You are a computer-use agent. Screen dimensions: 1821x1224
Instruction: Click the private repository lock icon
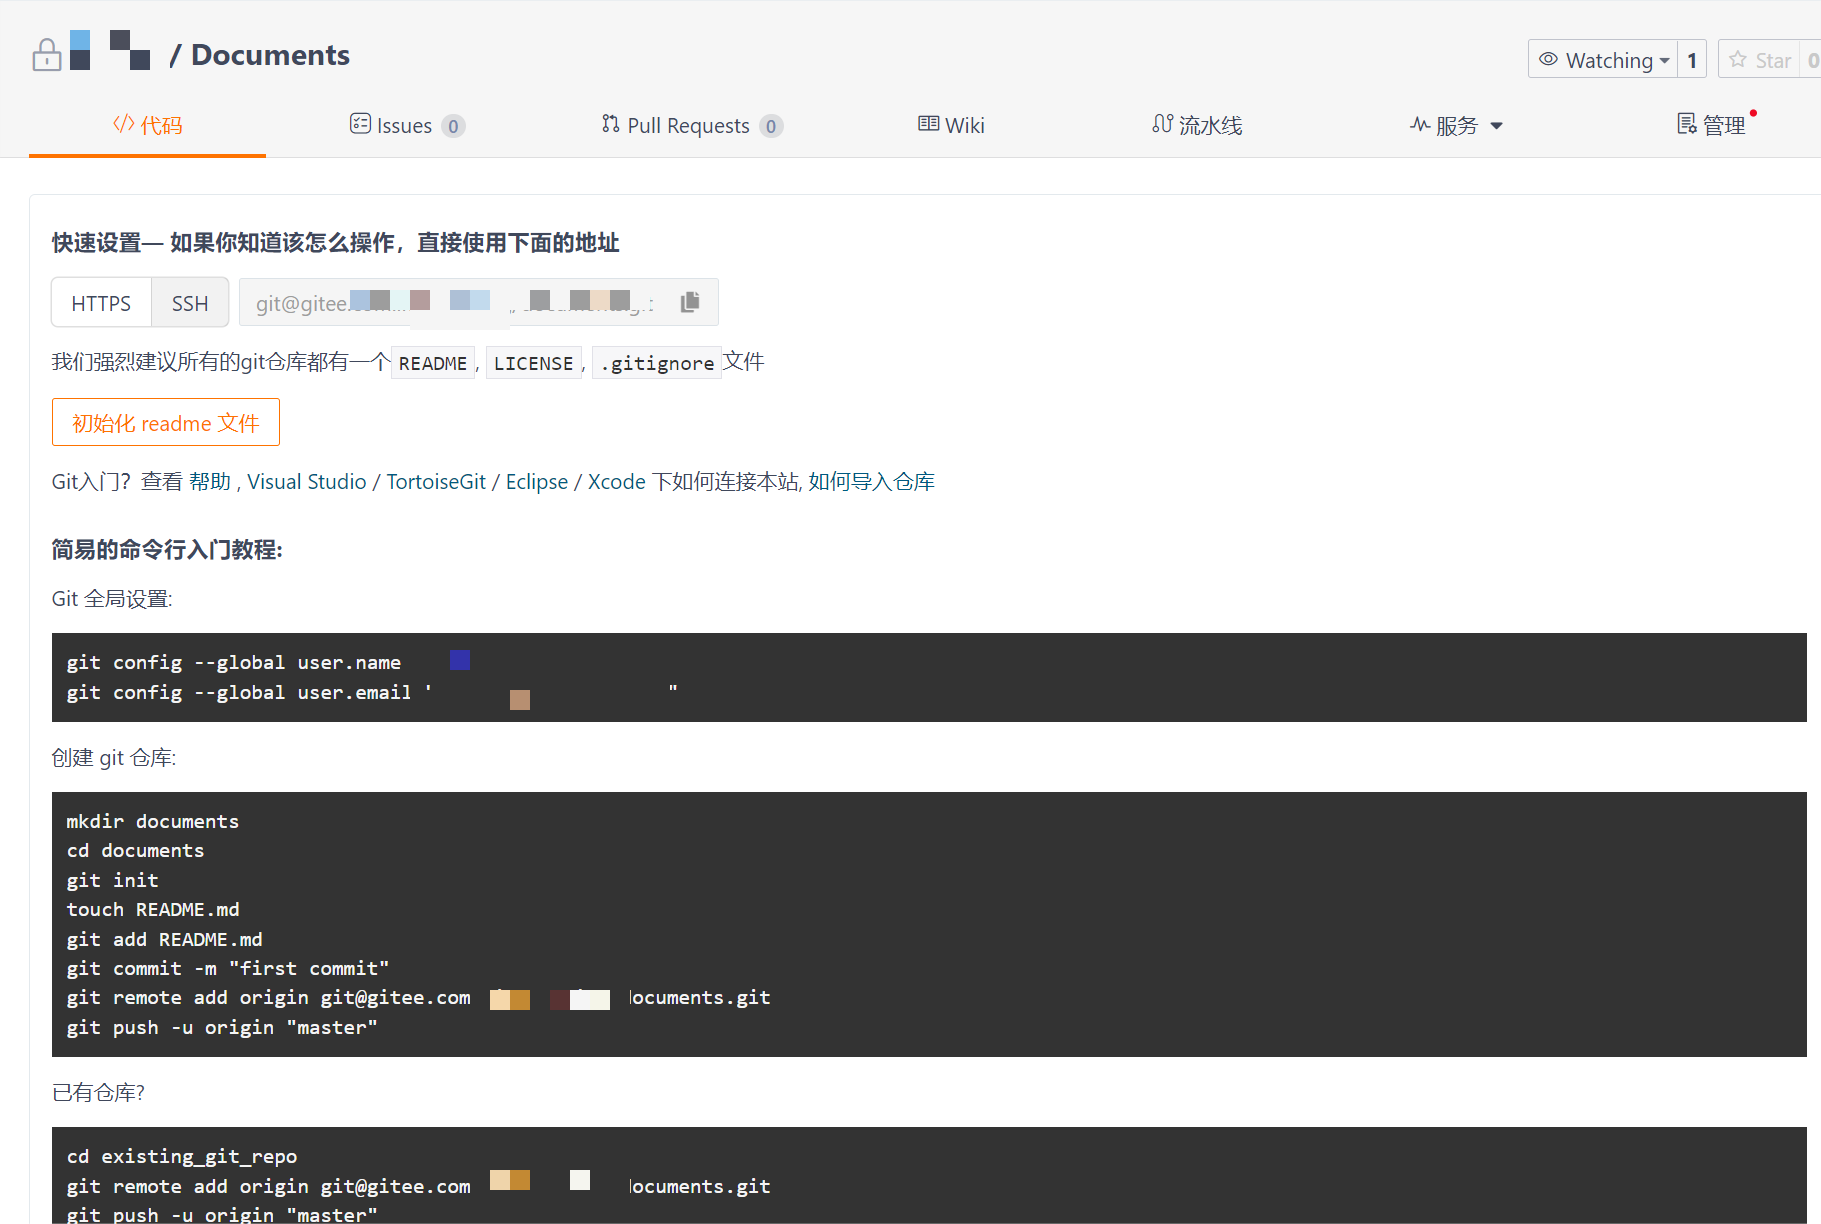click(46, 54)
